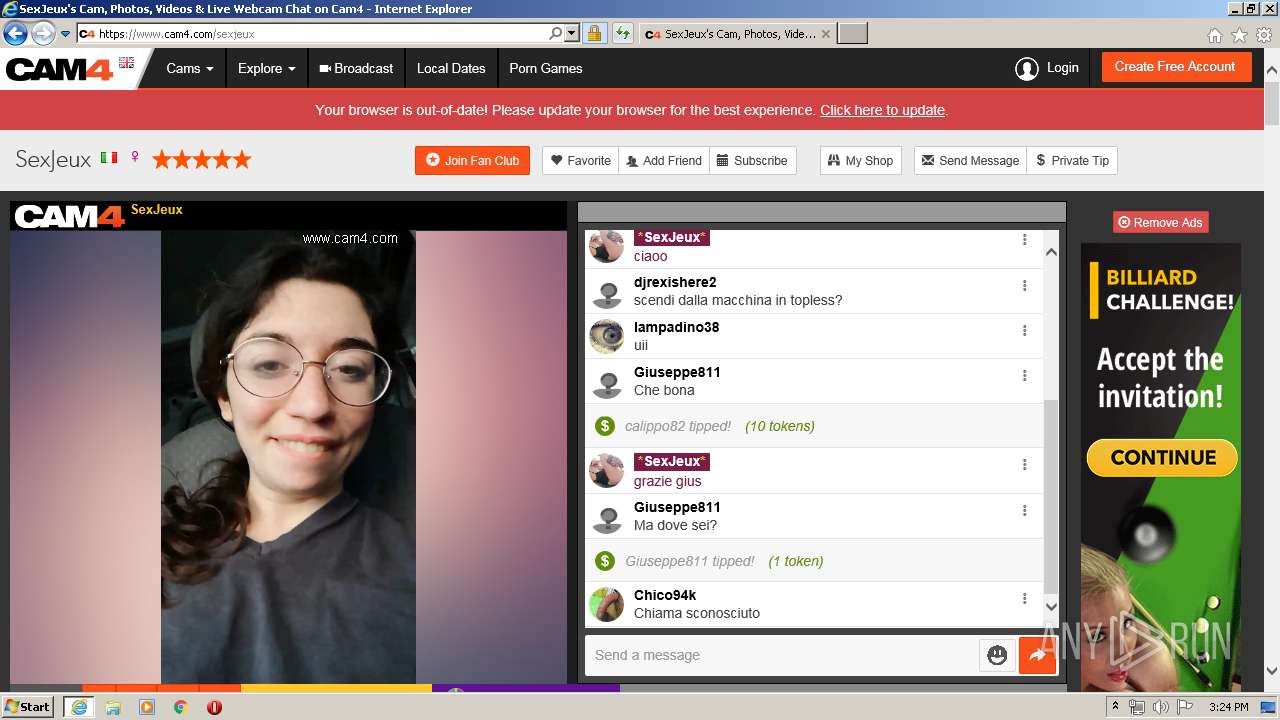
Task: Open the Broadcast page
Action: point(355,68)
